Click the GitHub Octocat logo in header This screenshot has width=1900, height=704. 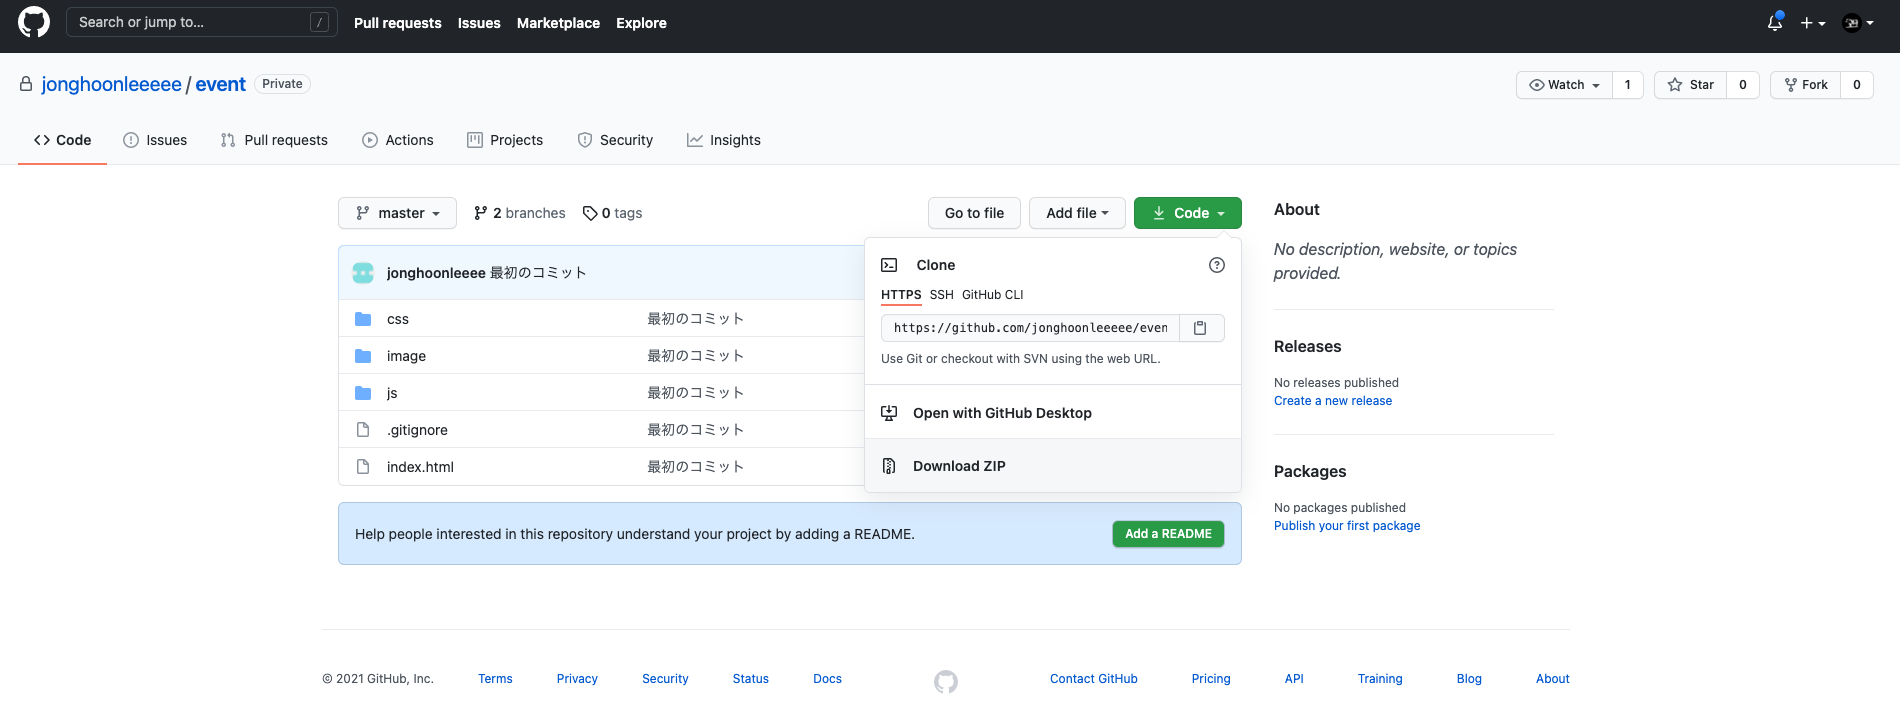(34, 22)
